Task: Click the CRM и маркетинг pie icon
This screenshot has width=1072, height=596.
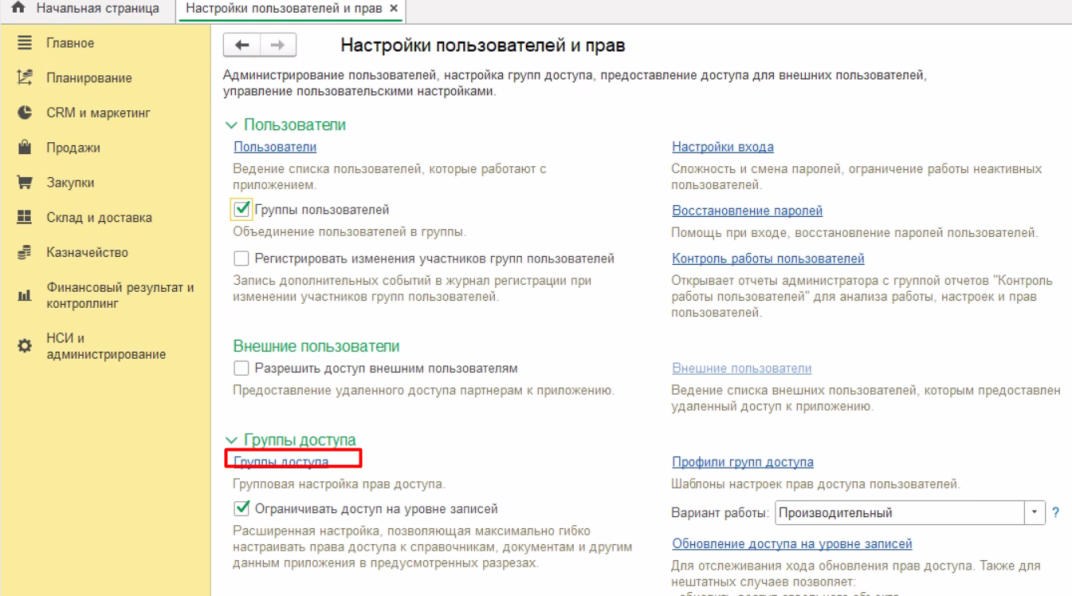Action: (25, 113)
